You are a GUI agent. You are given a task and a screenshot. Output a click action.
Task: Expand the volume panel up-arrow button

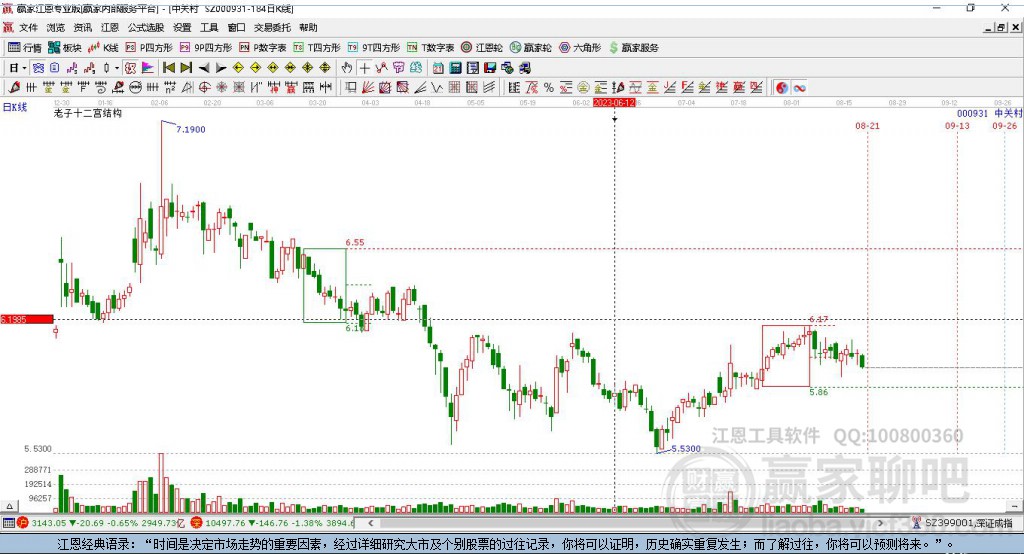9,506
